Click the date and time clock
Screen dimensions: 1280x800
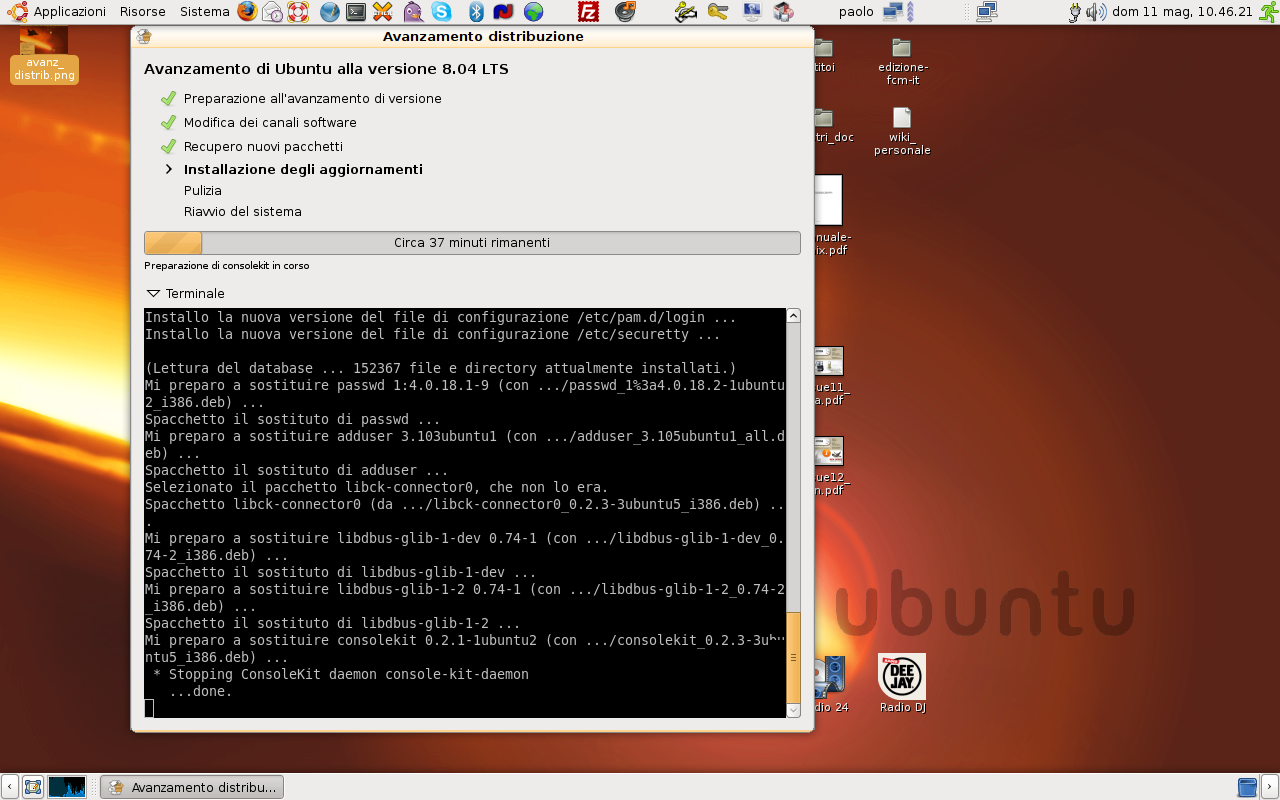(x=1182, y=12)
